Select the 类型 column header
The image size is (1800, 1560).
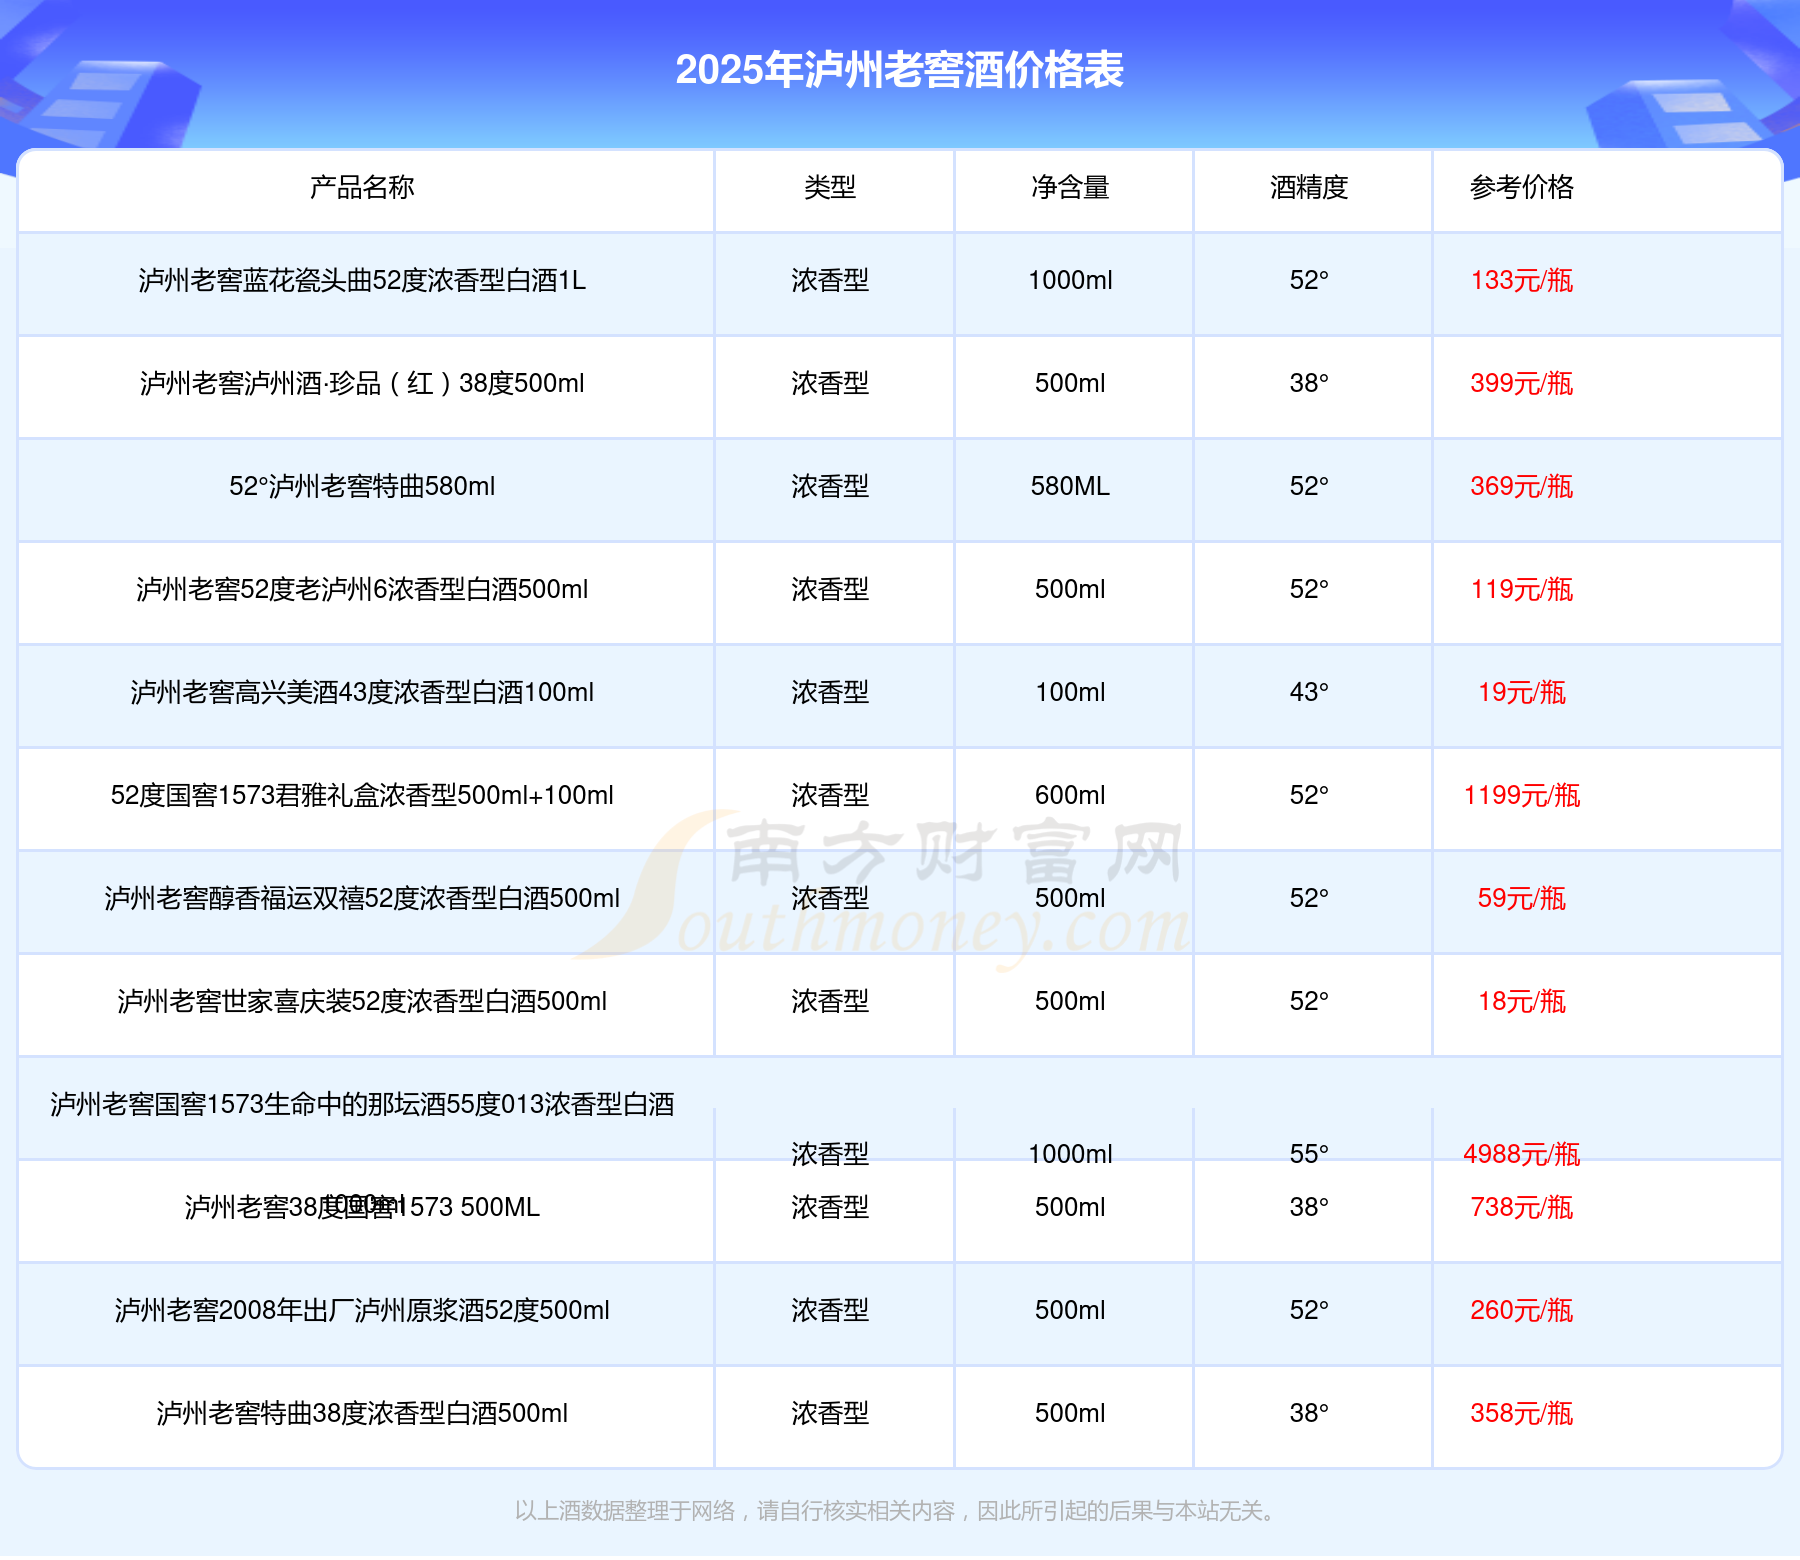[830, 187]
